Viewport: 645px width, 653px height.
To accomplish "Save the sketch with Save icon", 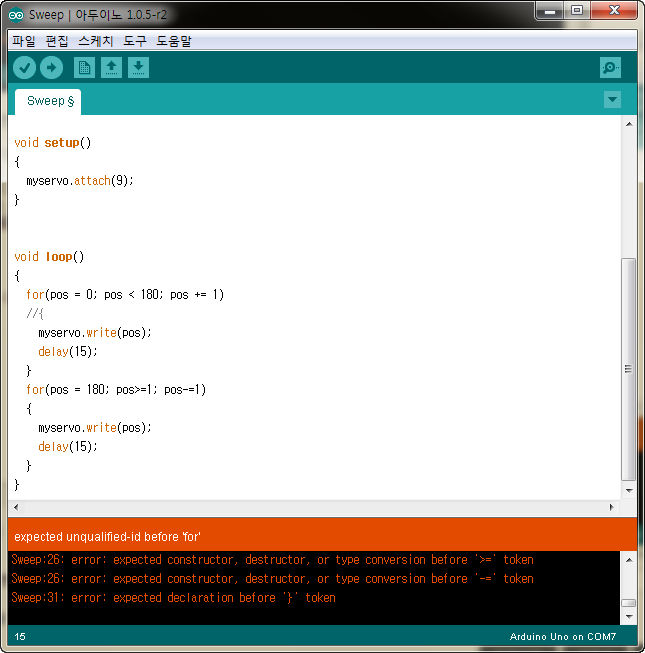I will coord(138,67).
